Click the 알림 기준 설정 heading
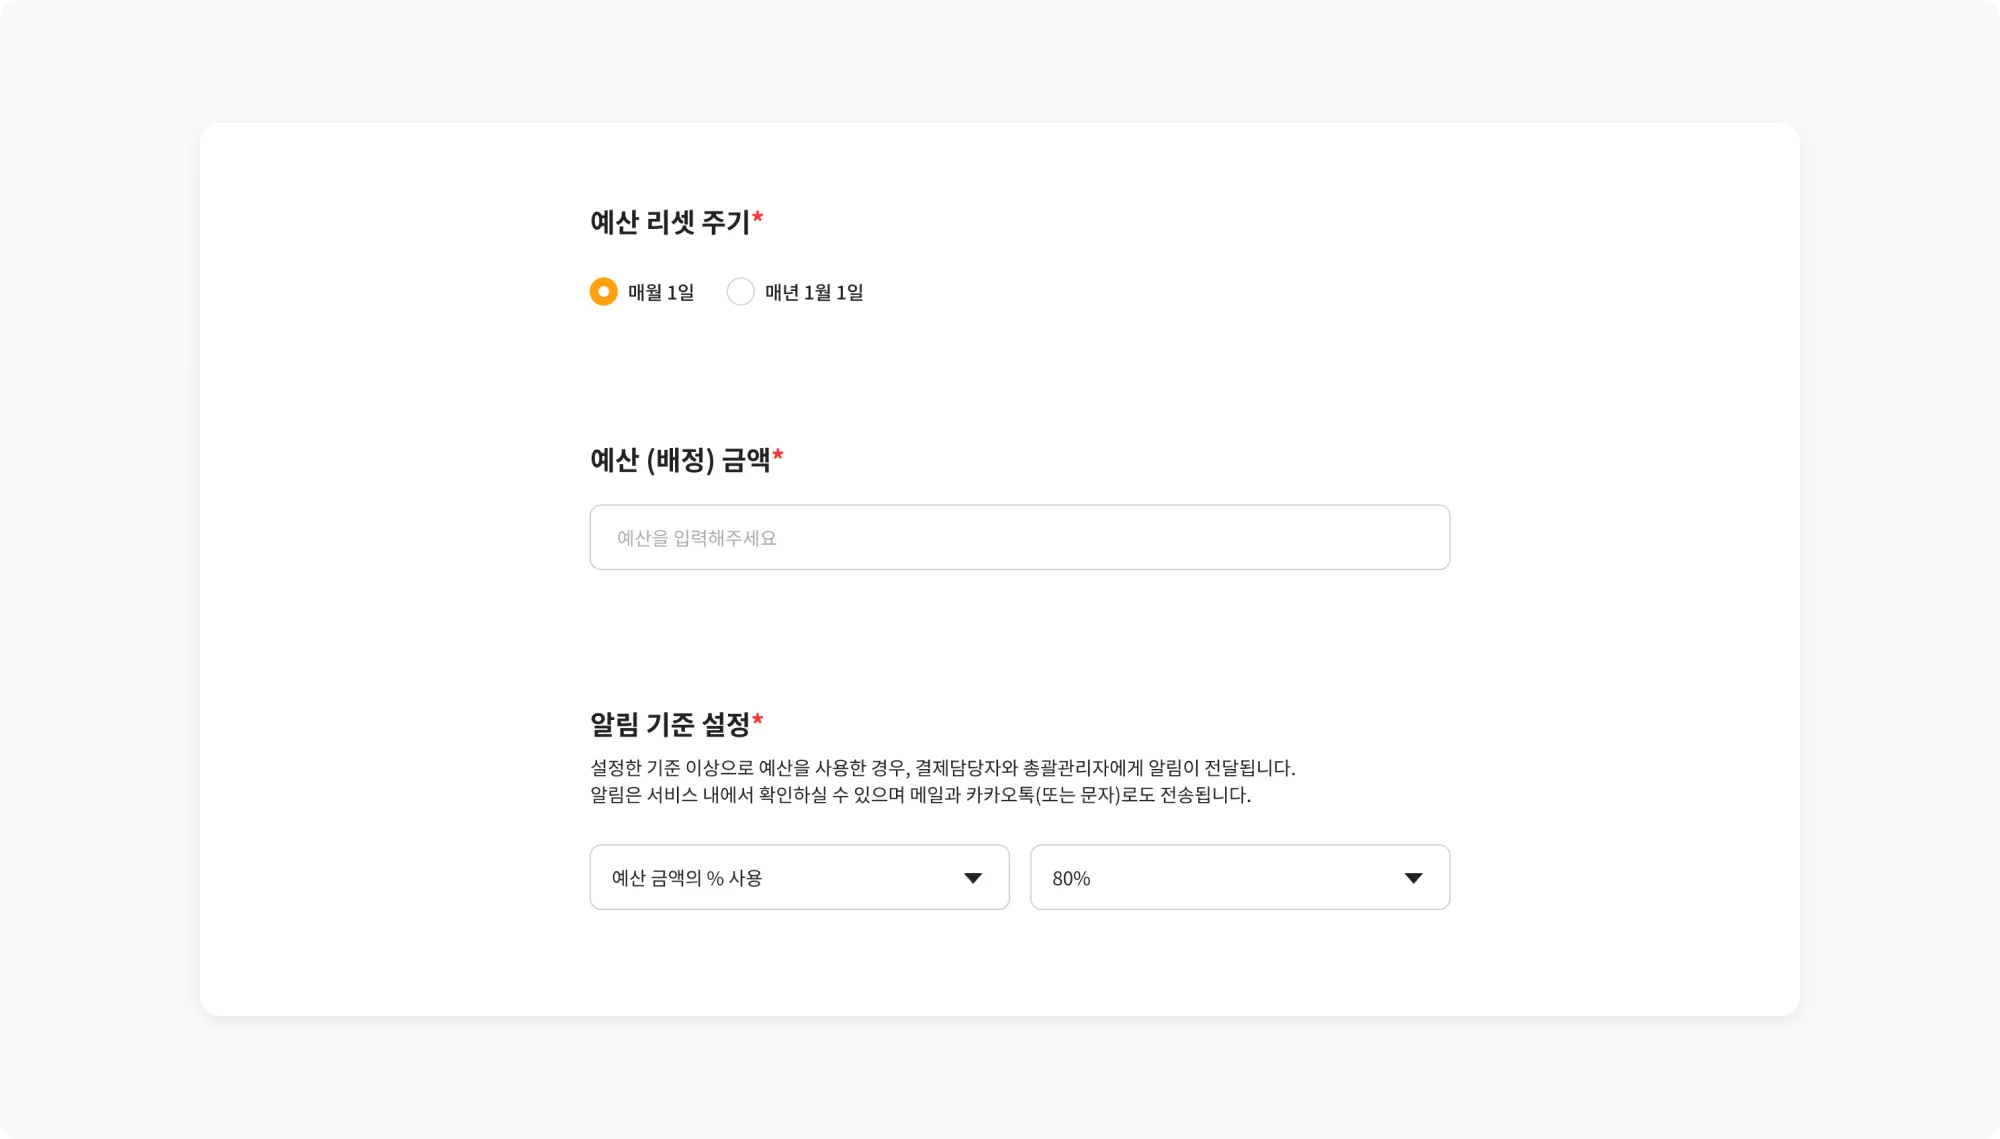Screen dimensions: 2000x1139 (x=670, y=723)
